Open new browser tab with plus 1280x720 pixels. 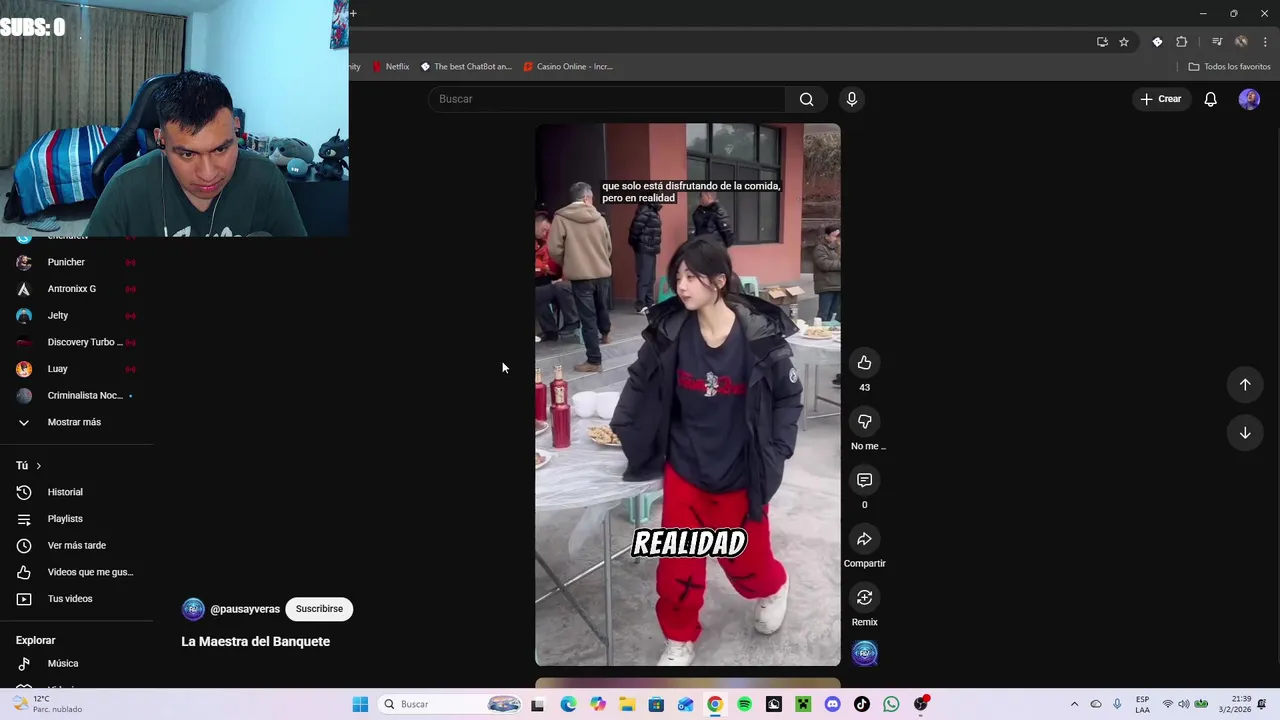353,13
